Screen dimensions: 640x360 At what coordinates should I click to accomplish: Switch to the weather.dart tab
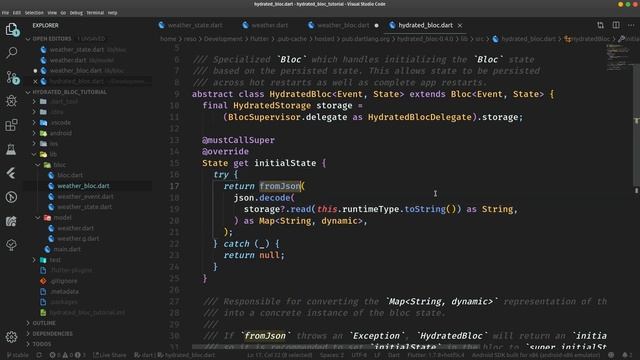pos(265,25)
